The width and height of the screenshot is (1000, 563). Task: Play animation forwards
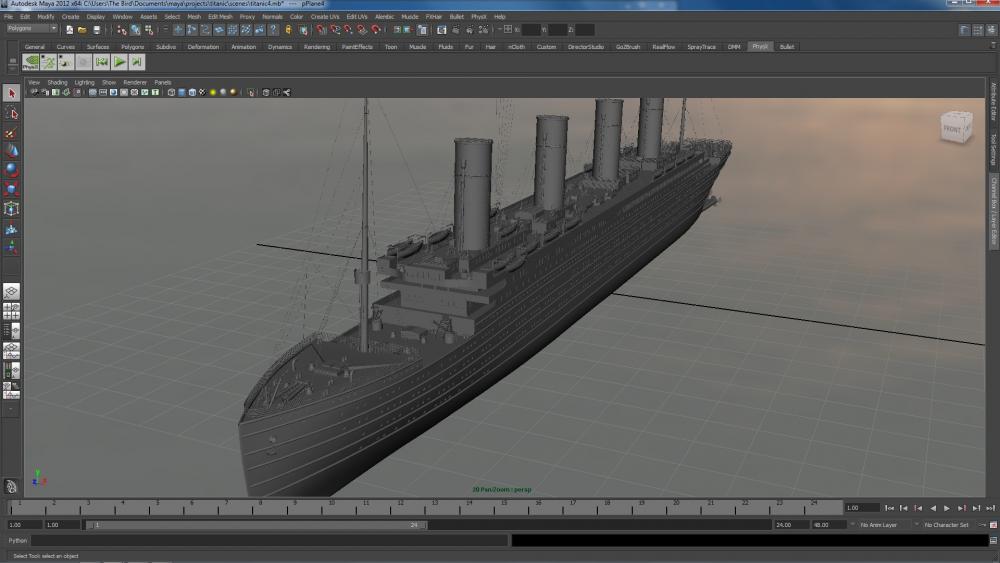tap(947, 508)
